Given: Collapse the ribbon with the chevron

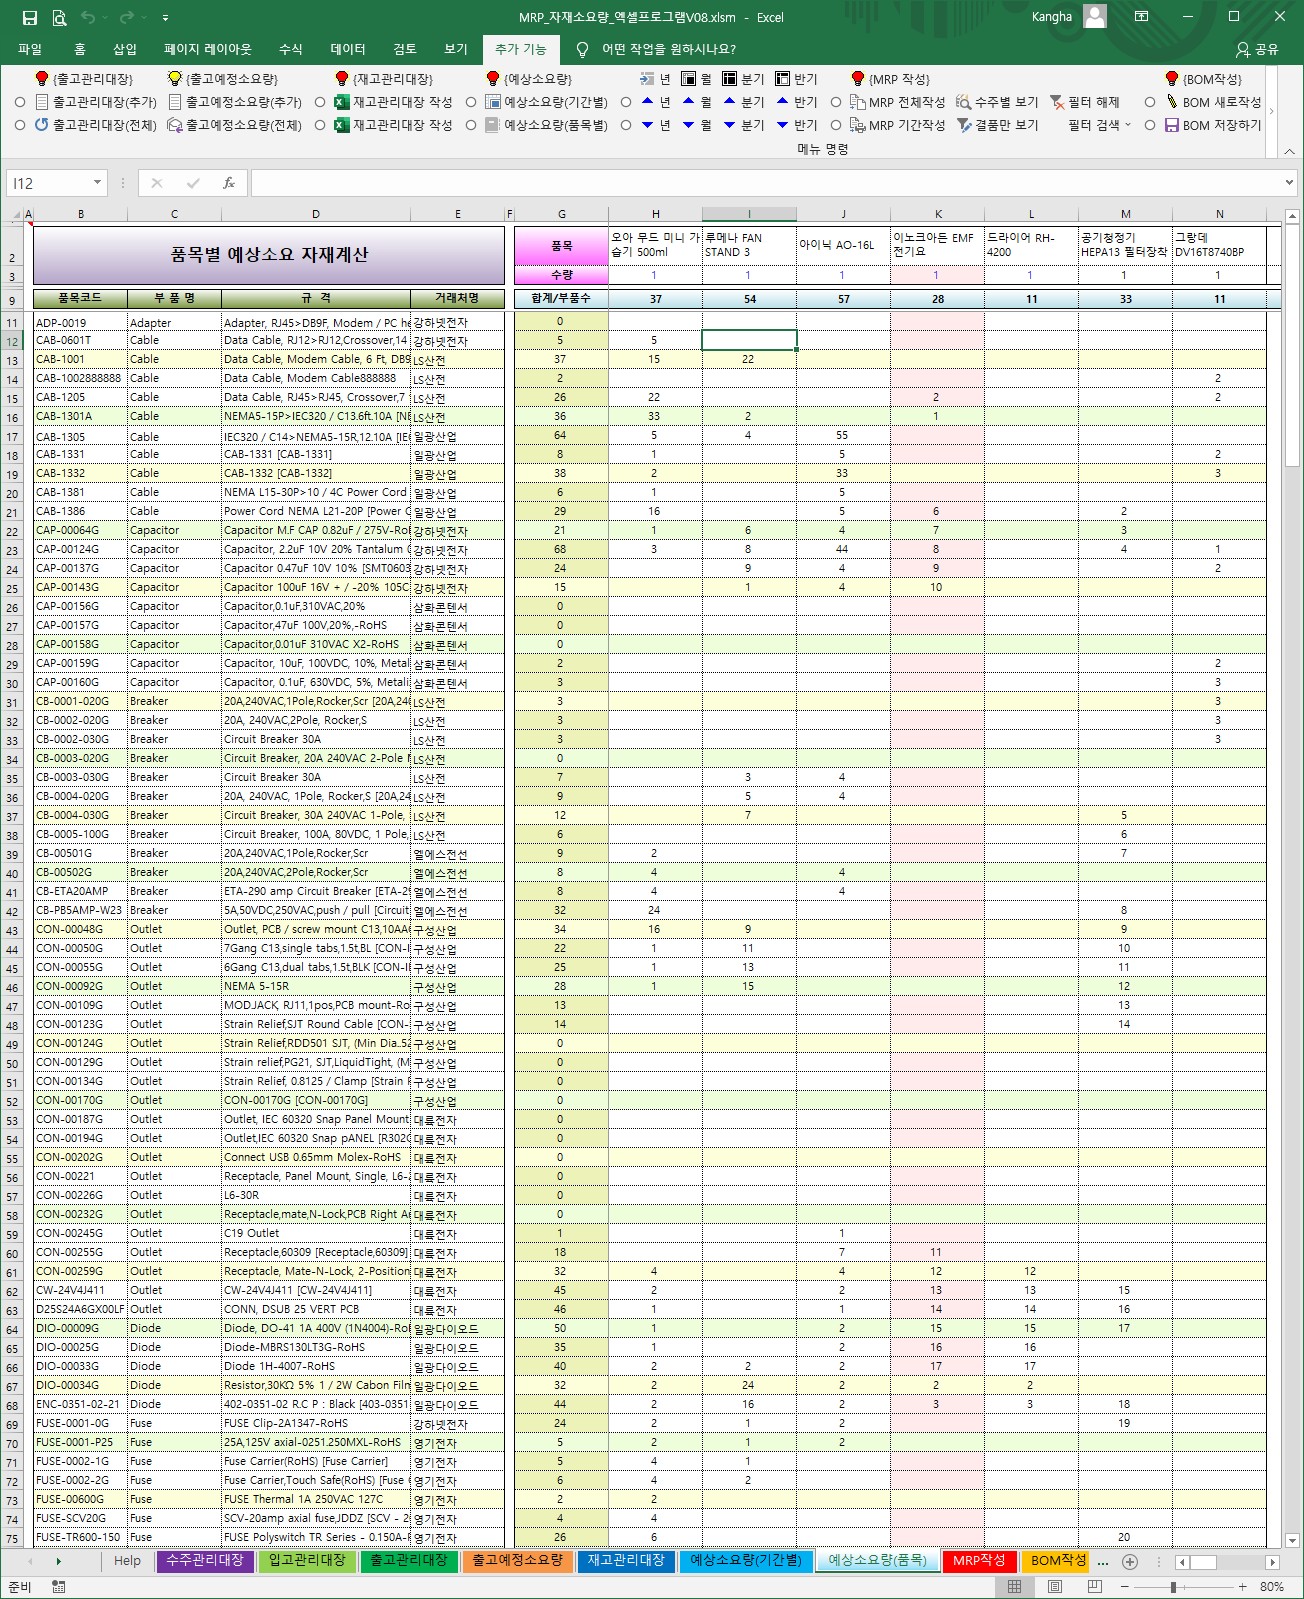Looking at the screenshot, I should [1289, 151].
